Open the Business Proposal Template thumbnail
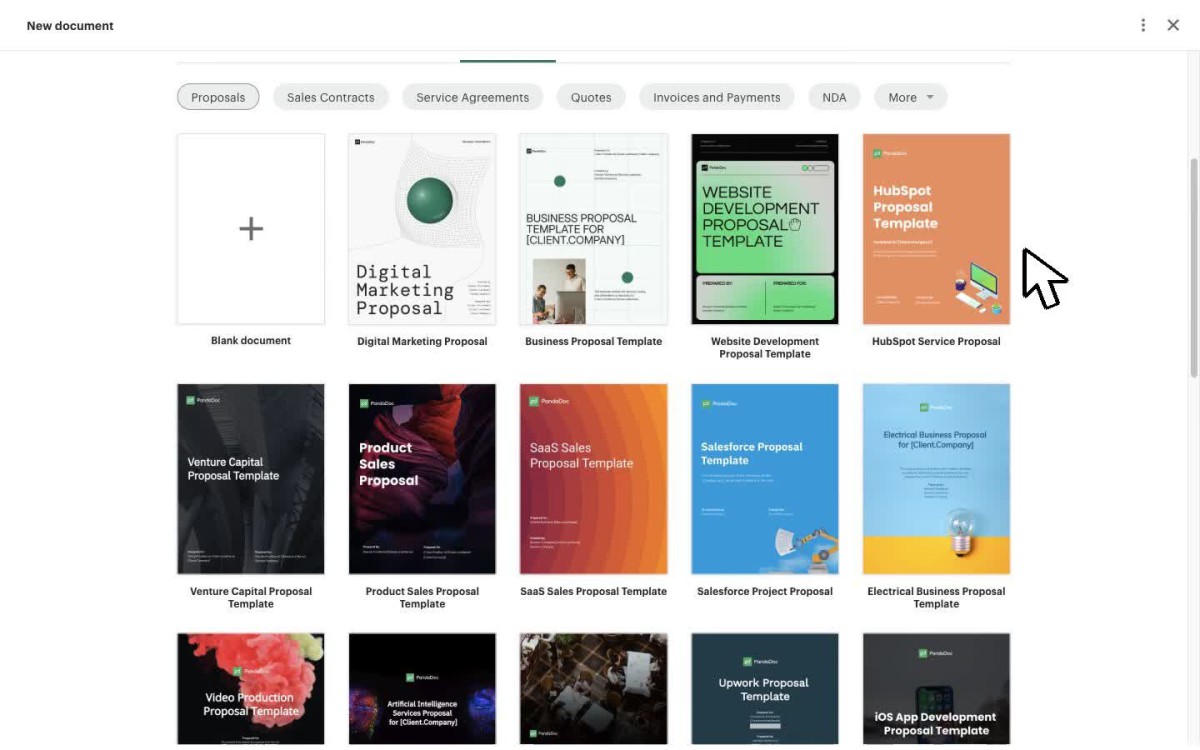 click(594, 229)
